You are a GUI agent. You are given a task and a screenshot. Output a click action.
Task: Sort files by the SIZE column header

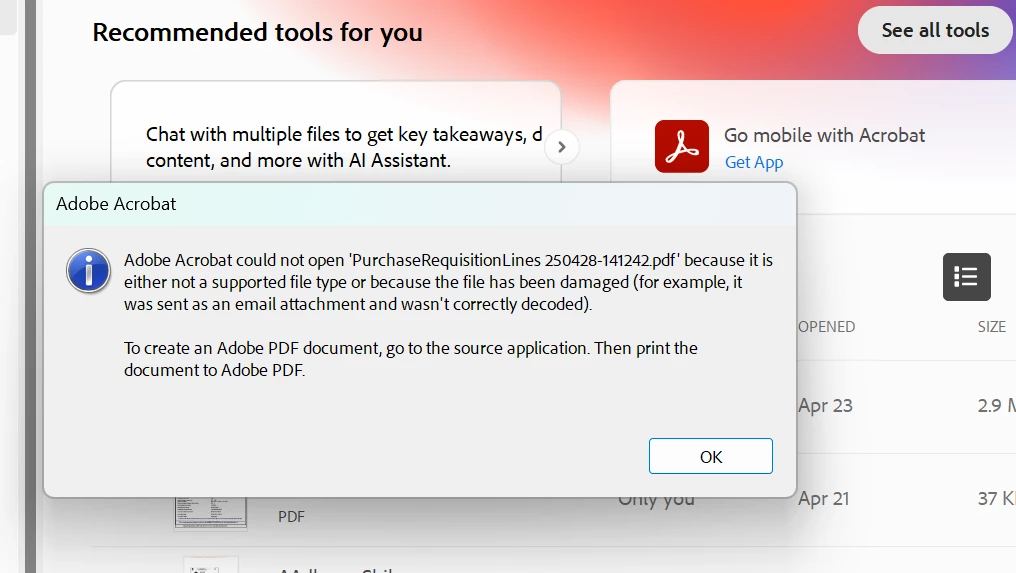pos(991,327)
